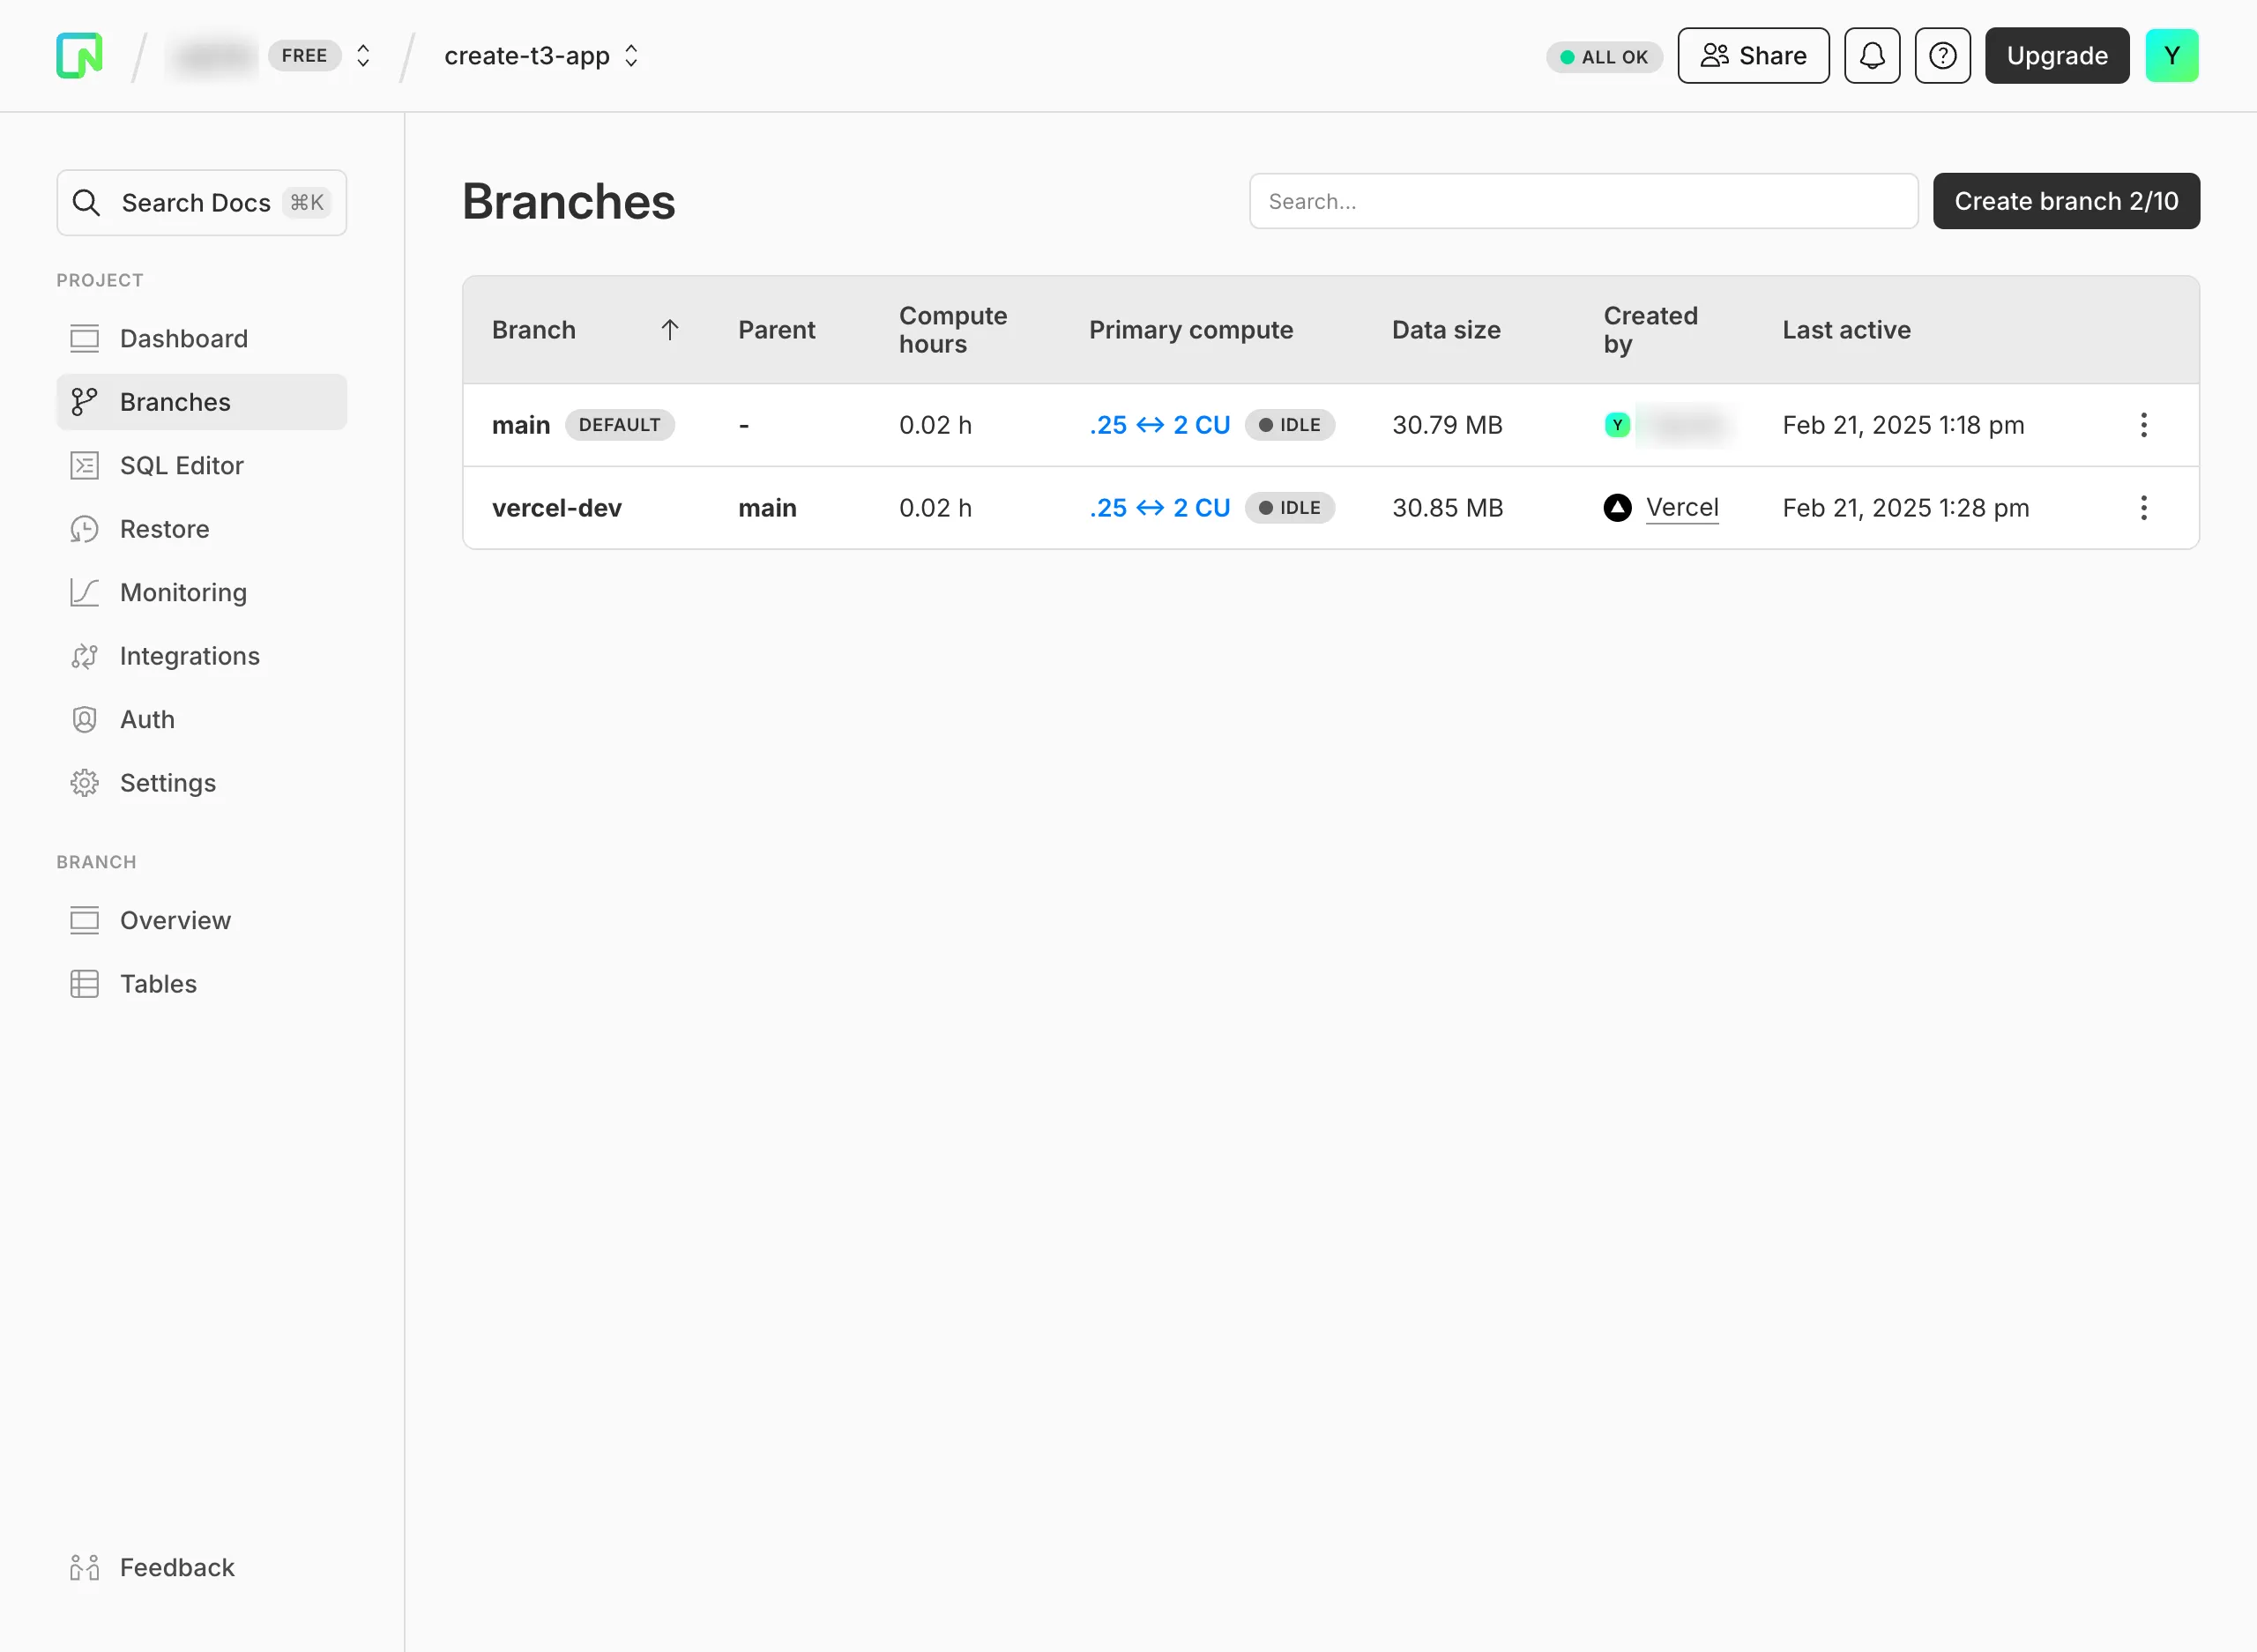Click the Auth shield icon
The height and width of the screenshot is (1652, 2257).
click(85, 719)
